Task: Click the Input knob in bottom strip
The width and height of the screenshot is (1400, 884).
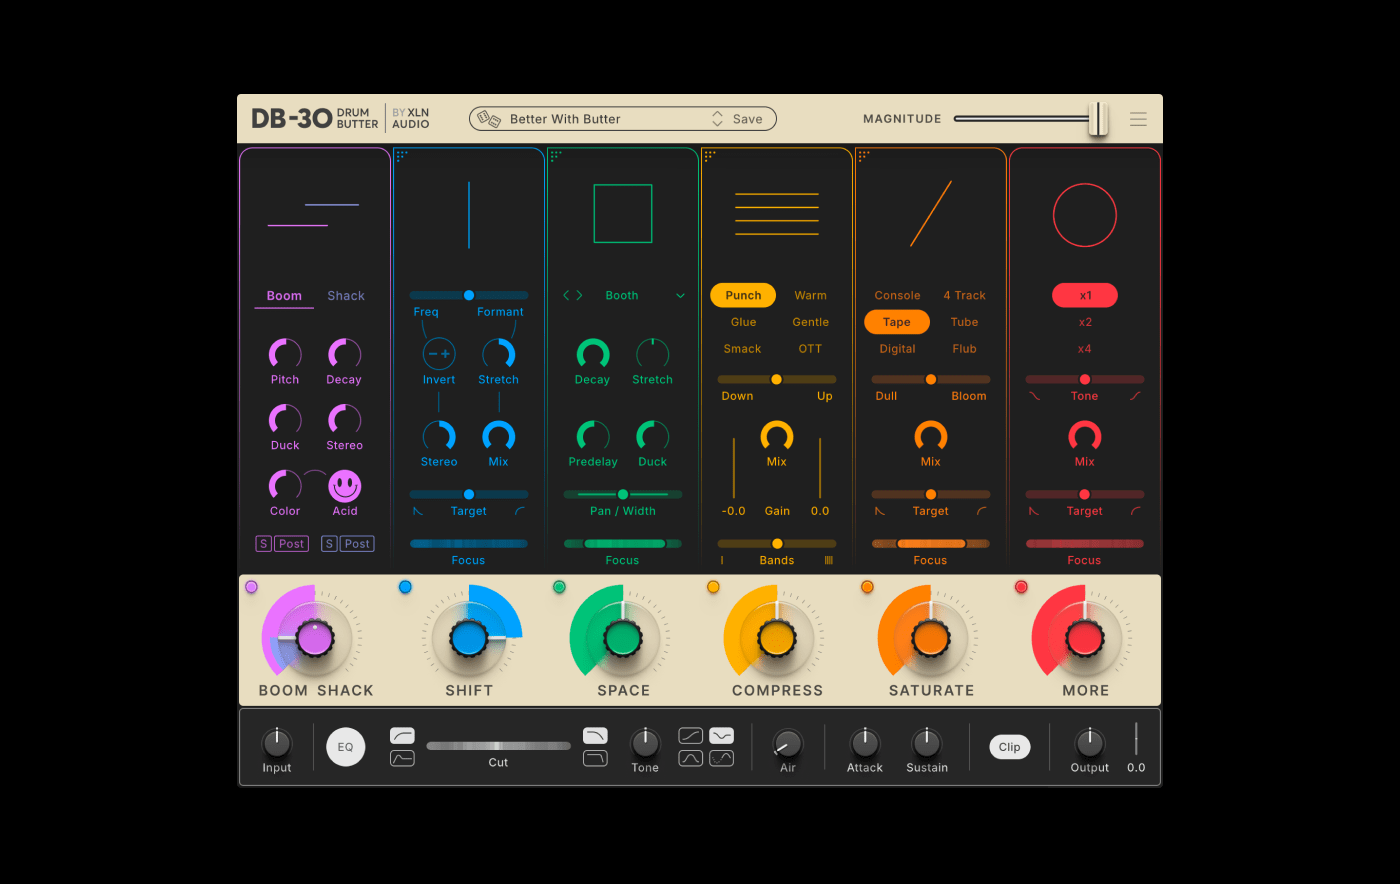Action: click(277, 743)
